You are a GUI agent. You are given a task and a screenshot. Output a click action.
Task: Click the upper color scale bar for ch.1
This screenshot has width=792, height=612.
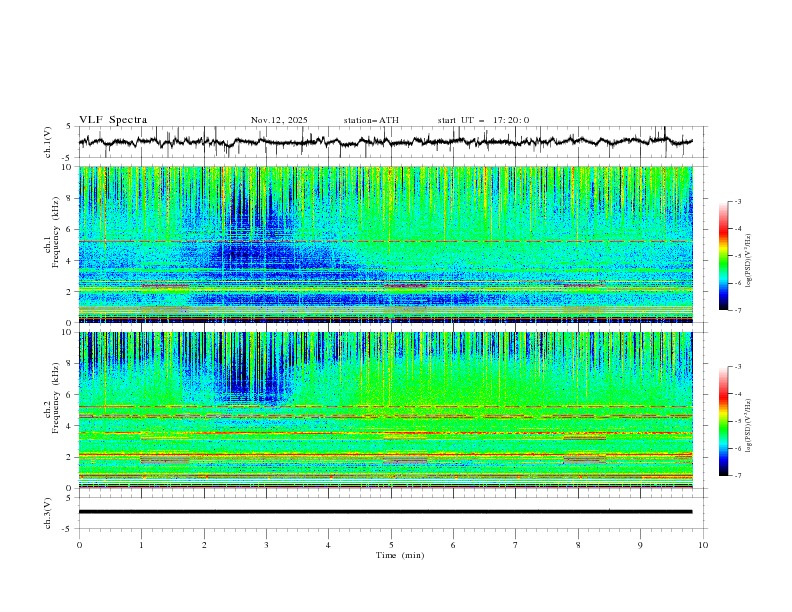pos(723,255)
